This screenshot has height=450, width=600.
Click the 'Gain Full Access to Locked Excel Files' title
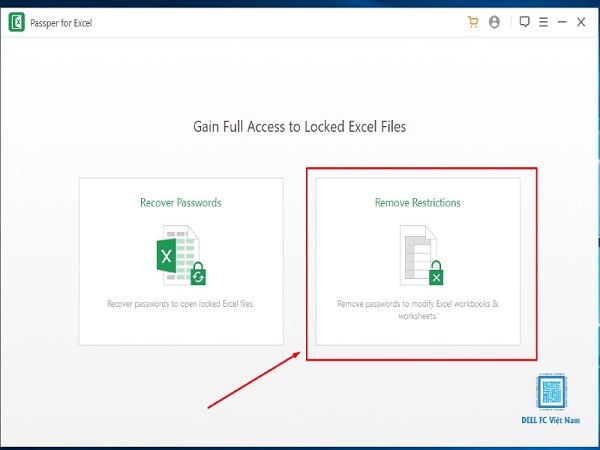click(x=300, y=127)
